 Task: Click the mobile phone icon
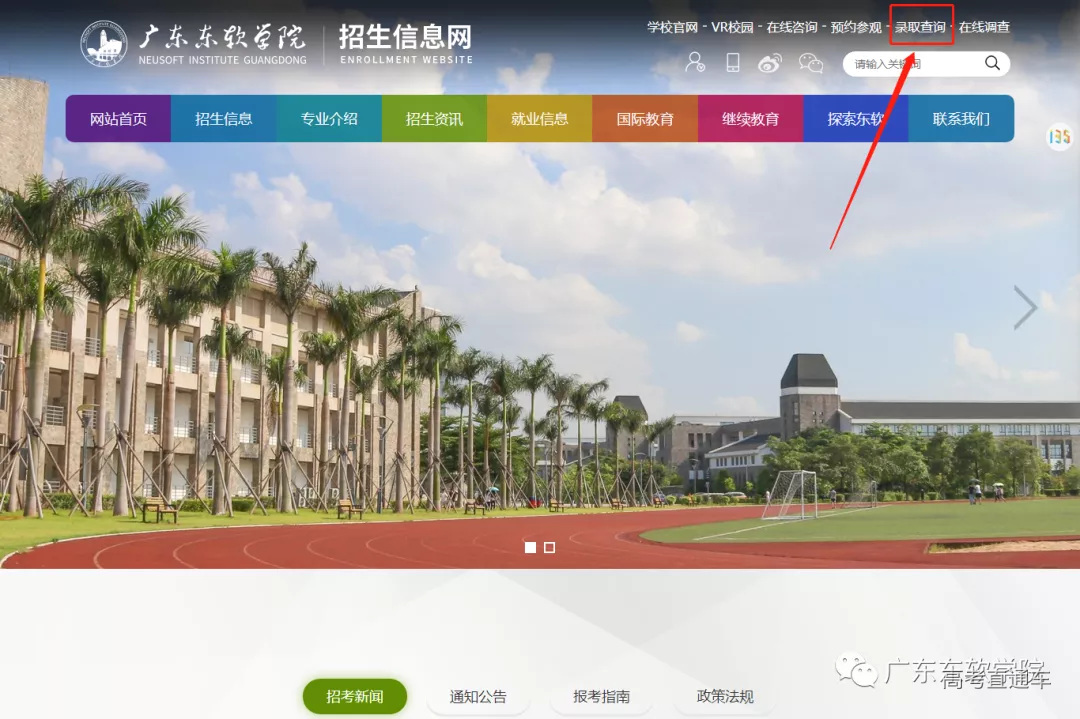pyautogui.click(x=733, y=63)
